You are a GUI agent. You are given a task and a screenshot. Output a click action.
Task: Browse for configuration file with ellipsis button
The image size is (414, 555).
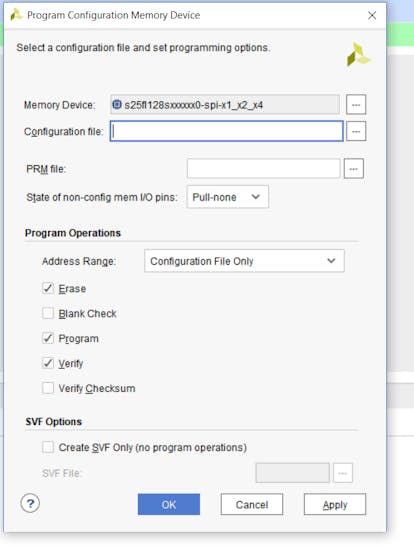356,131
